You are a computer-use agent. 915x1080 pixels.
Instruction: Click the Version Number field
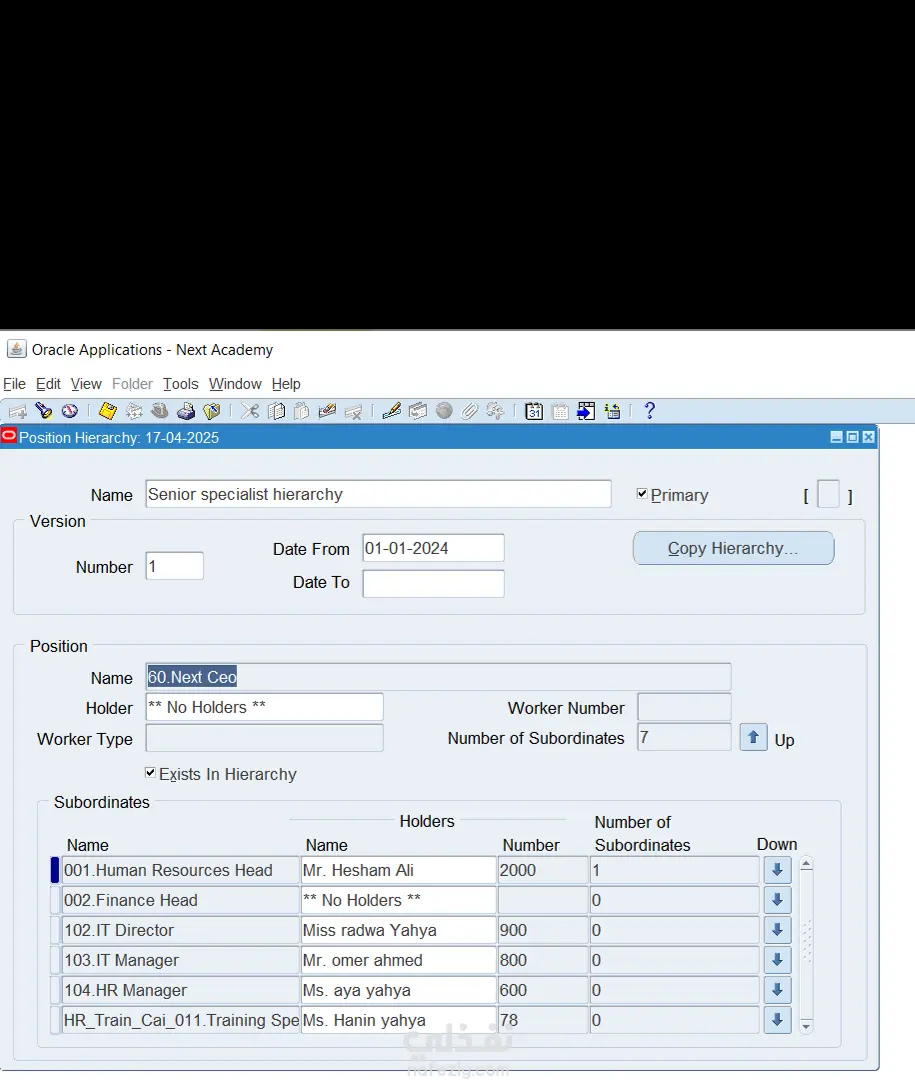pos(174,566)
